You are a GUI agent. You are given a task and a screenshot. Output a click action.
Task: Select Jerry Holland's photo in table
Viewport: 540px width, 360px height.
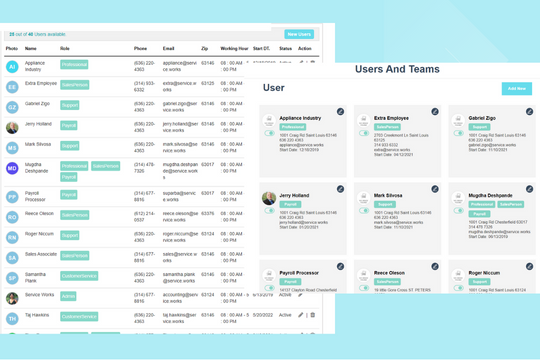(12, 127)
